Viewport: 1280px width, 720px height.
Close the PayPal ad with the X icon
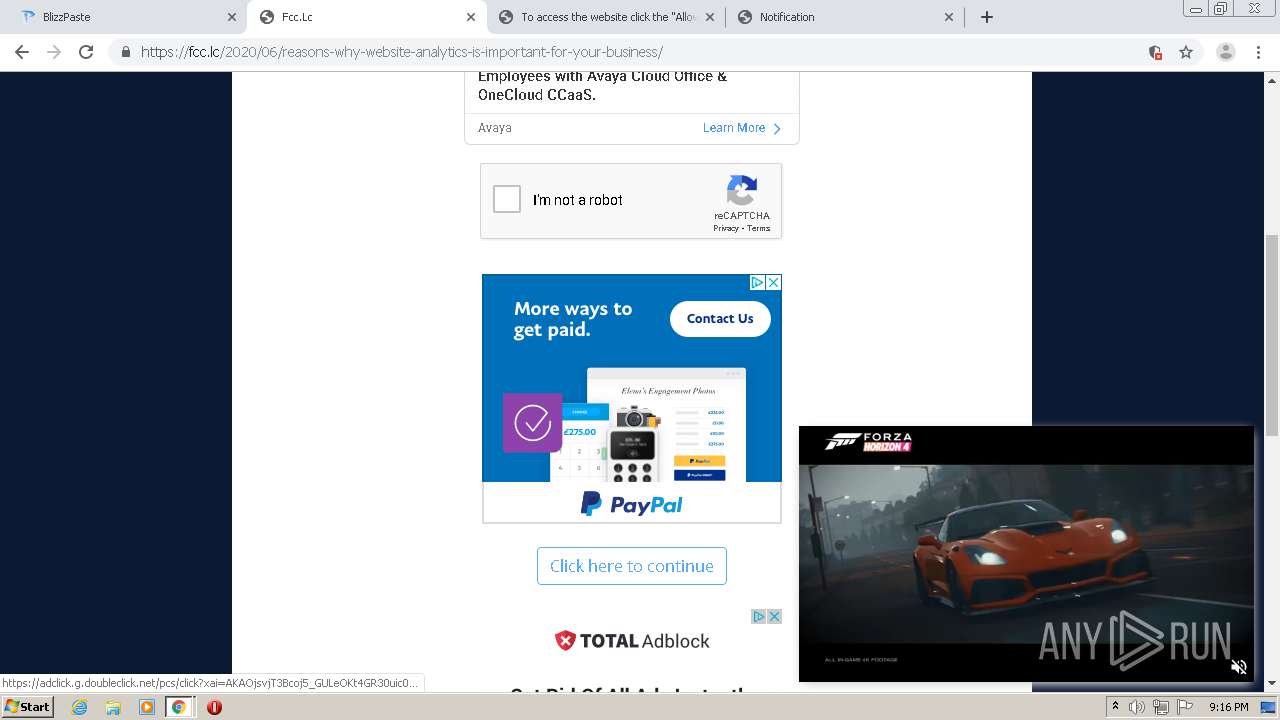773,283
